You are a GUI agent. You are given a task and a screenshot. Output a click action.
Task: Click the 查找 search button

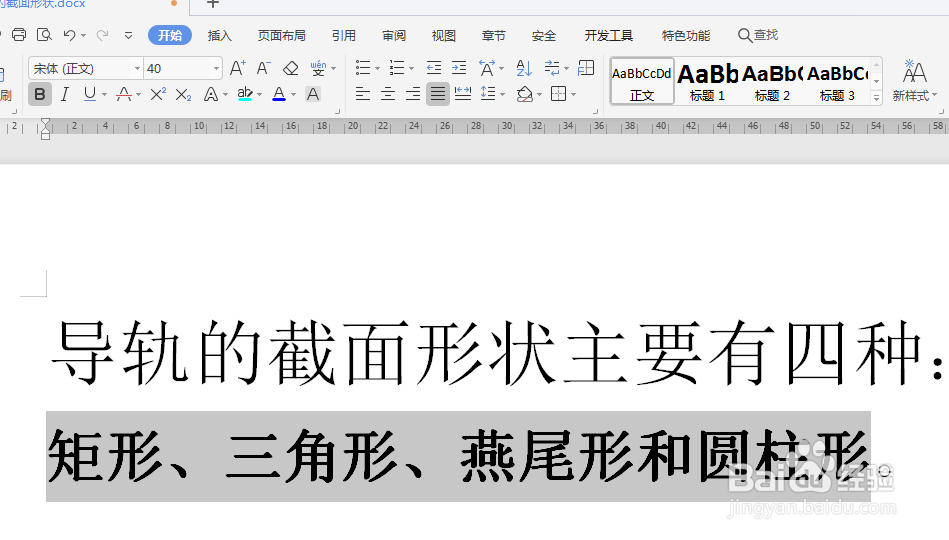[758, 35]
